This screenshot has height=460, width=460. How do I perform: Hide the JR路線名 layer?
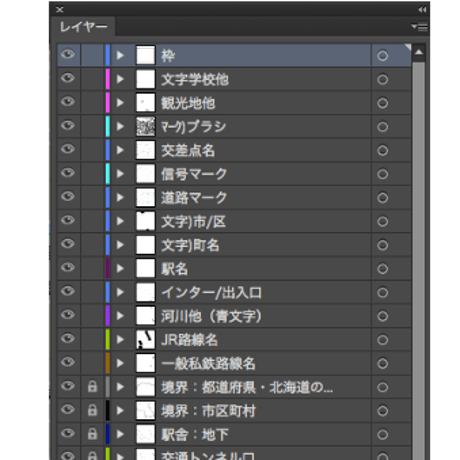click(68, 339)
